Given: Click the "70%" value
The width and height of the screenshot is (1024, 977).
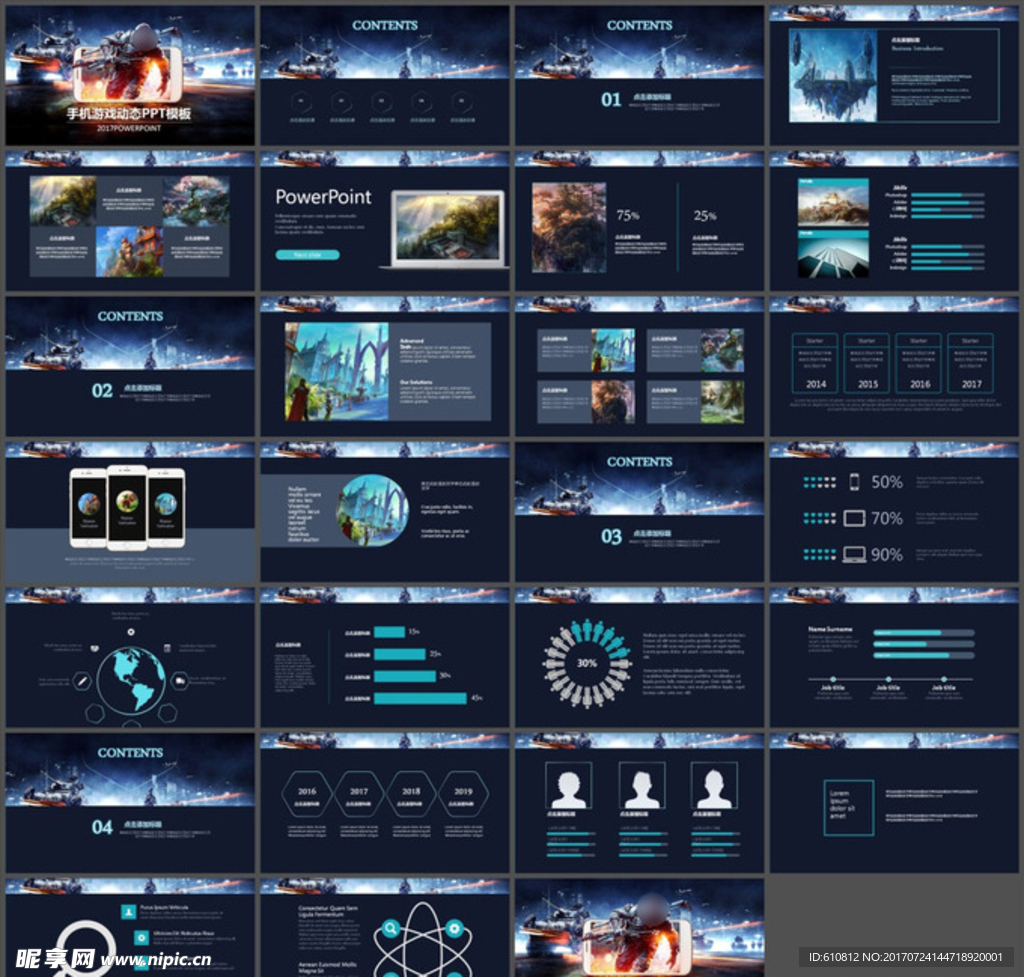Looking at the screenshot, I should [887, 519].
